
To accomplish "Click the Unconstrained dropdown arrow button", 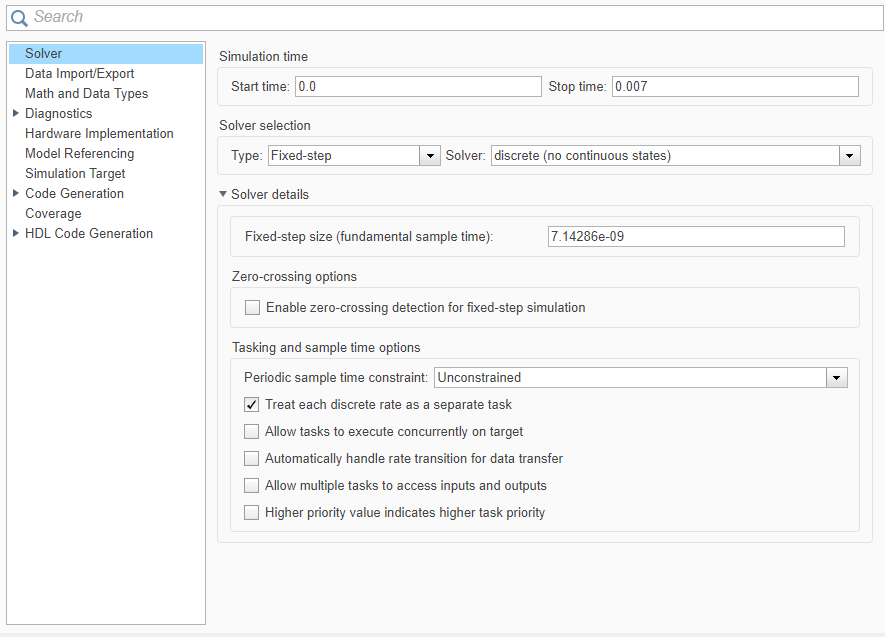I will (837, 377).
